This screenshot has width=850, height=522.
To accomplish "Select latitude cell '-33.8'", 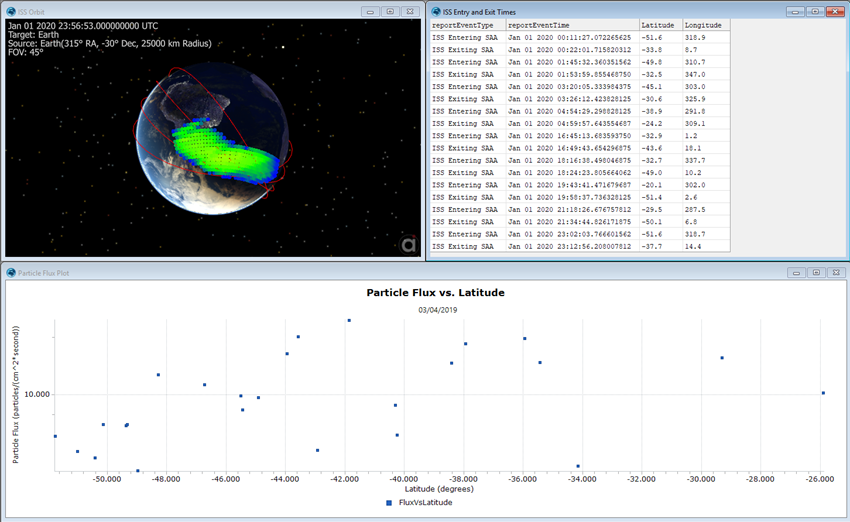I will [661, 50].
